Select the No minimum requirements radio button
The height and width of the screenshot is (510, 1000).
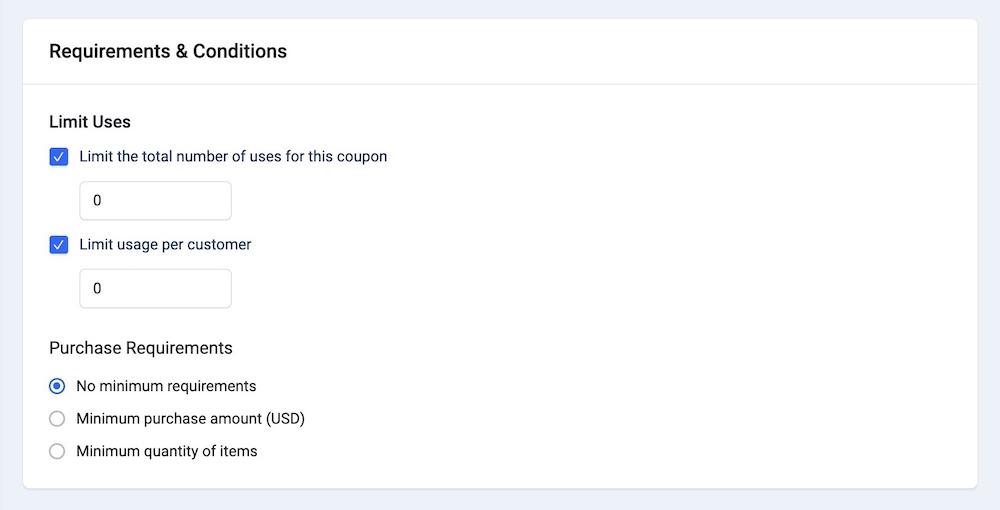57,386
